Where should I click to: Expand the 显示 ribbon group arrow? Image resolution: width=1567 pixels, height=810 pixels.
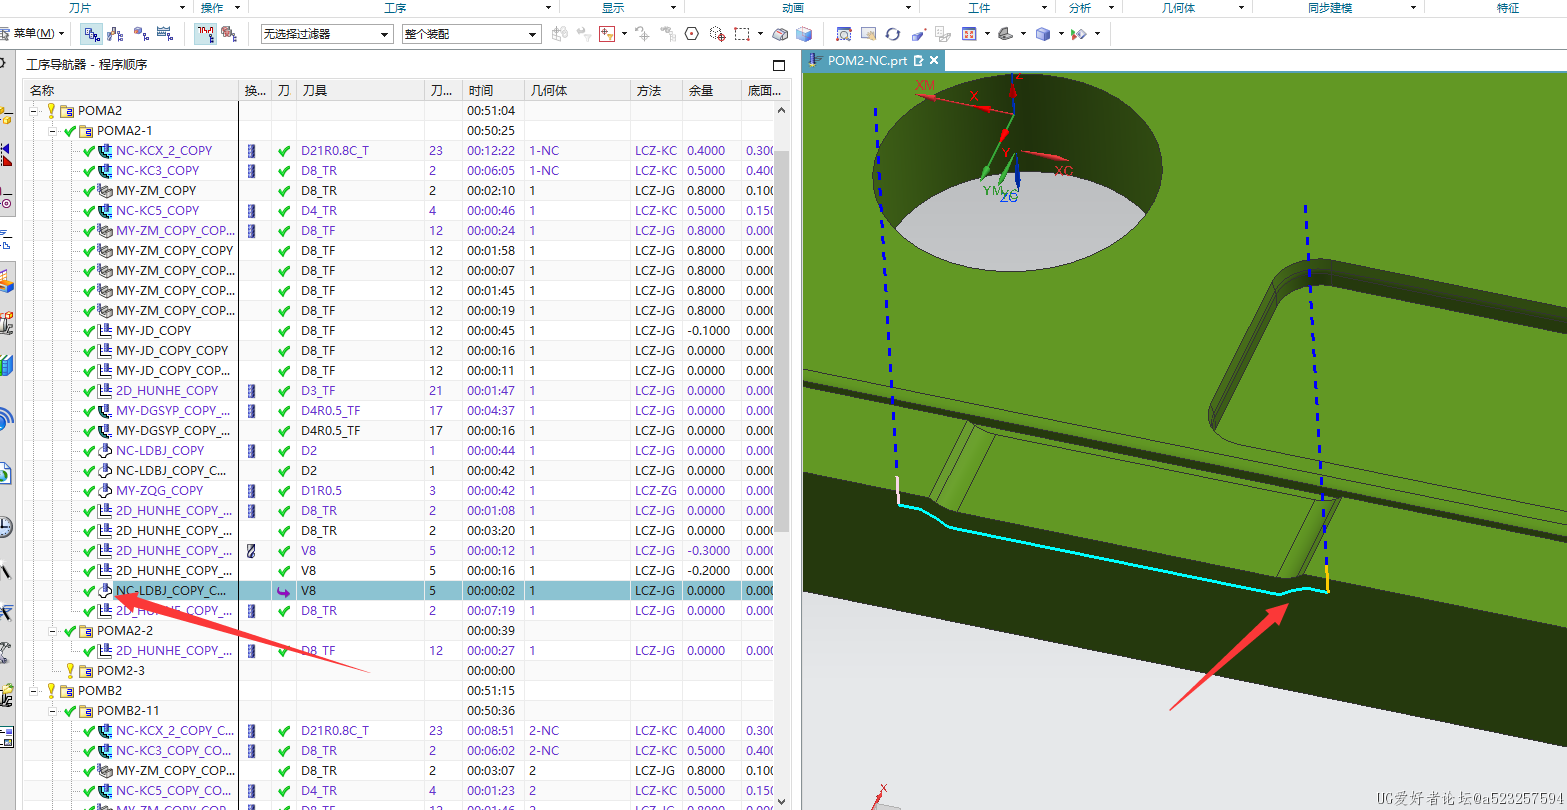[x=675, y=8]
